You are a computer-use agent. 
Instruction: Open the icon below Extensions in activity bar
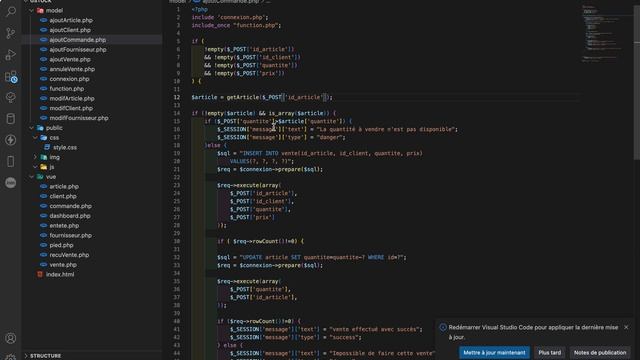tap(11, 97)
